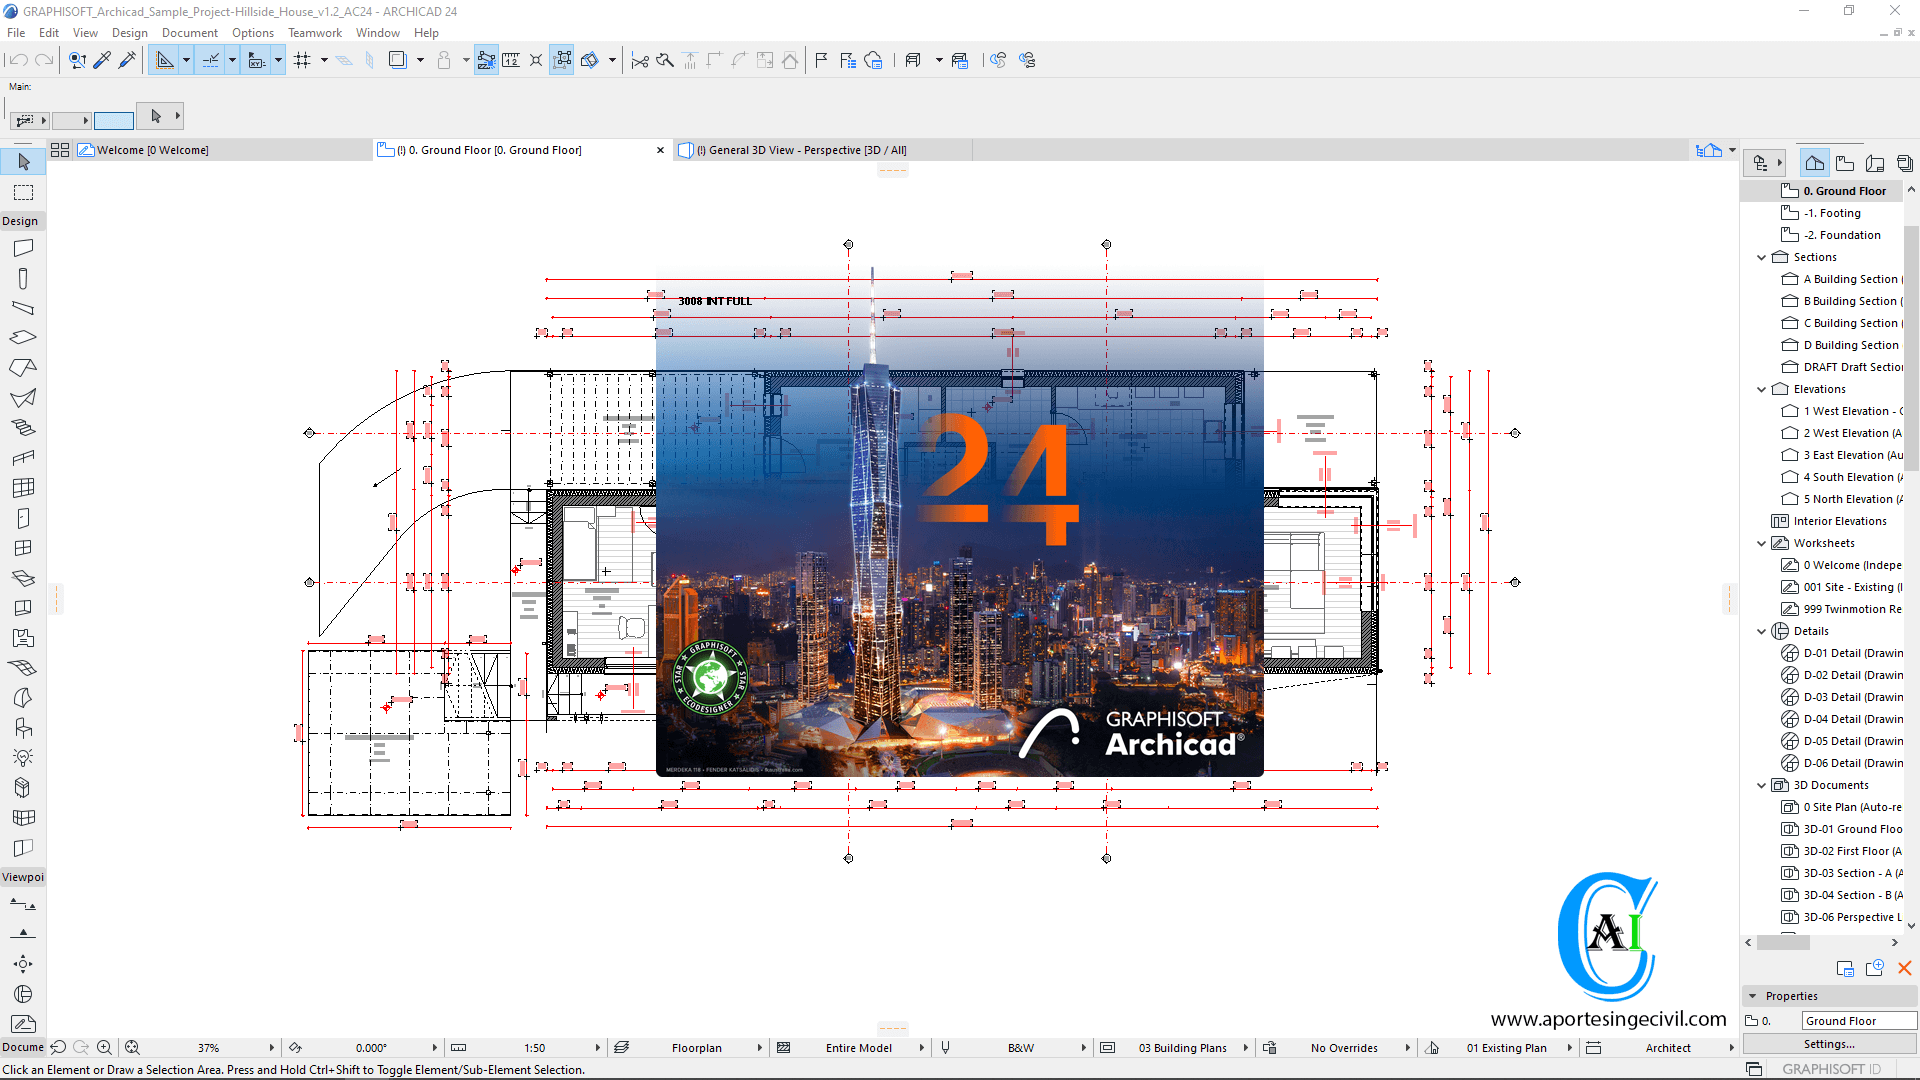Open the 1:50 scale dropdown
Image resolution: width=1920 pixels, height=1080 pixels.
[598, 1048]
